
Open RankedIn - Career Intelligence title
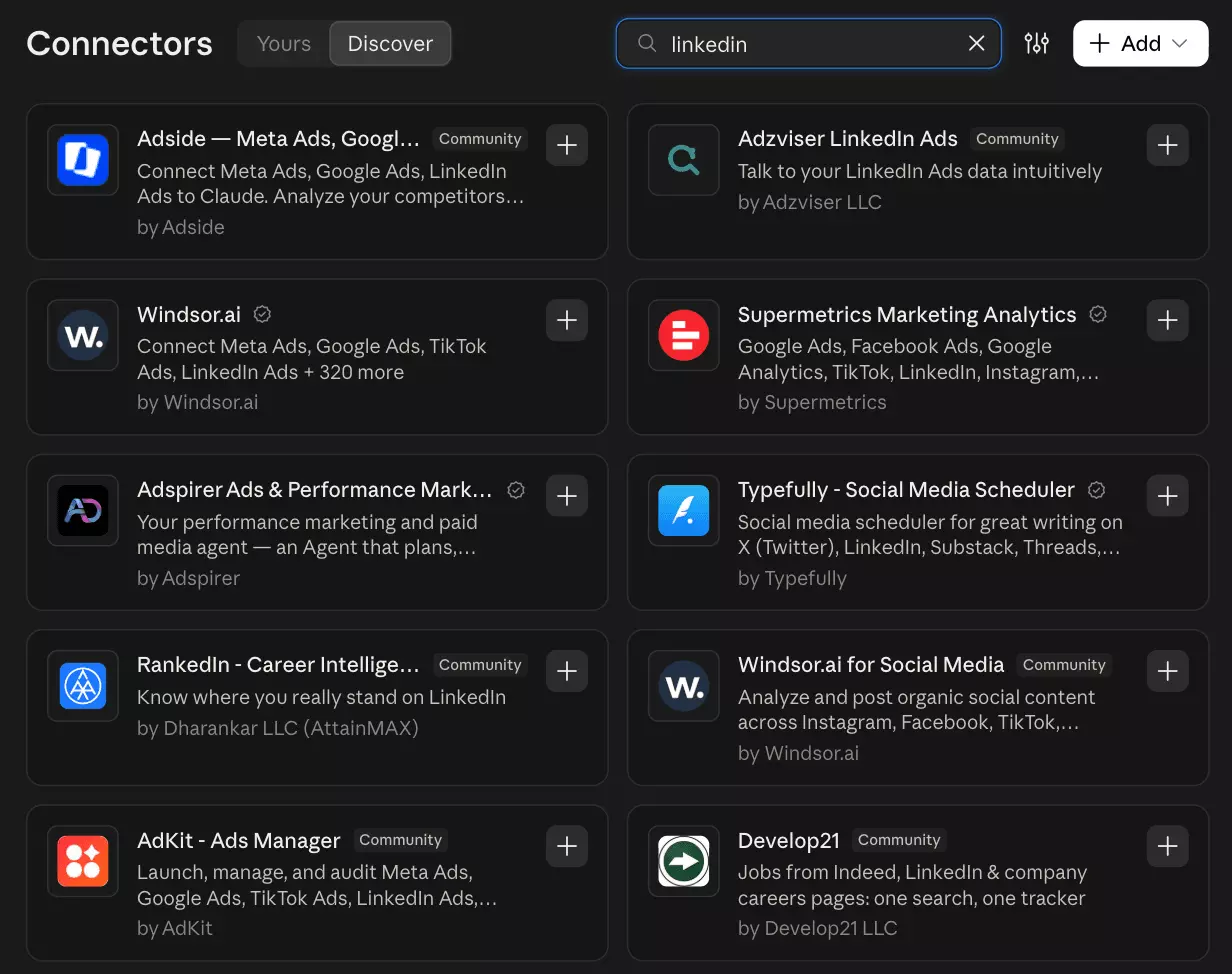coord(278,665)
